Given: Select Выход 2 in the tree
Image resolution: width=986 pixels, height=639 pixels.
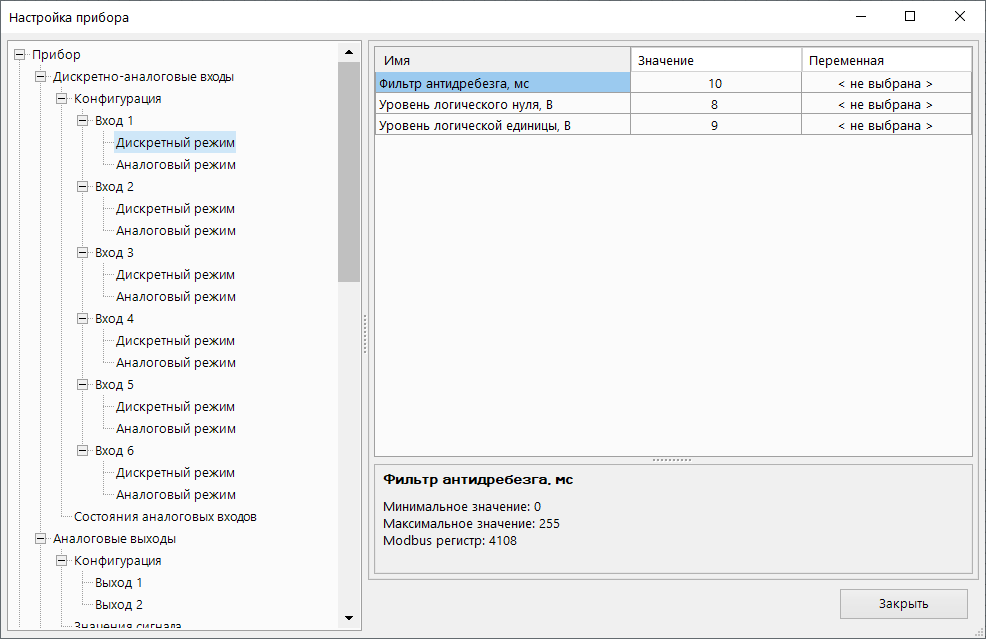Looking at the screenshot, I should click(118, 605).
